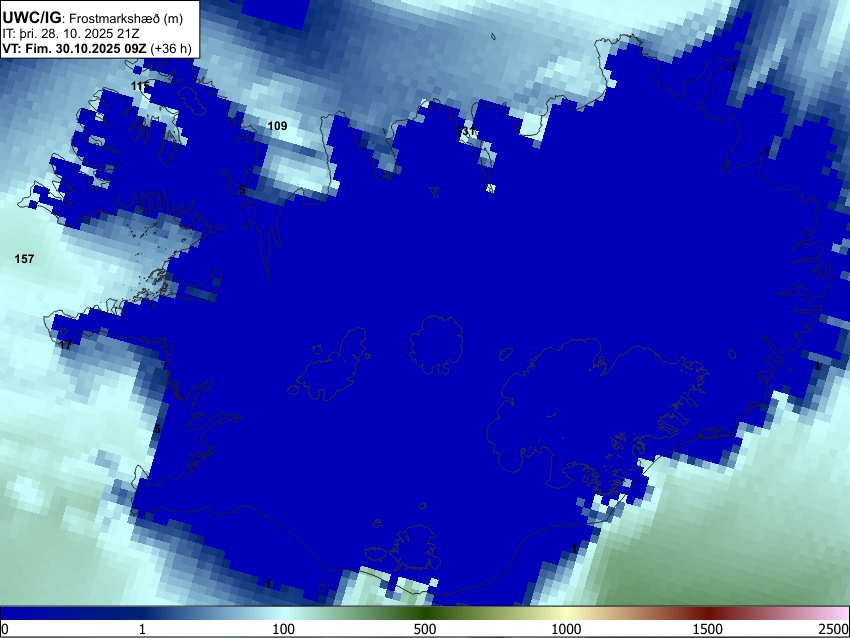Click the title text 'UWC/IG: Frostmarkshæð (m)'

(x=93, y=18)
